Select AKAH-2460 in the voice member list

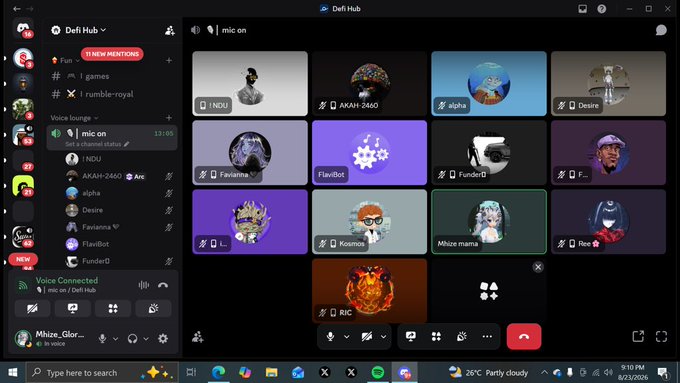120,176
